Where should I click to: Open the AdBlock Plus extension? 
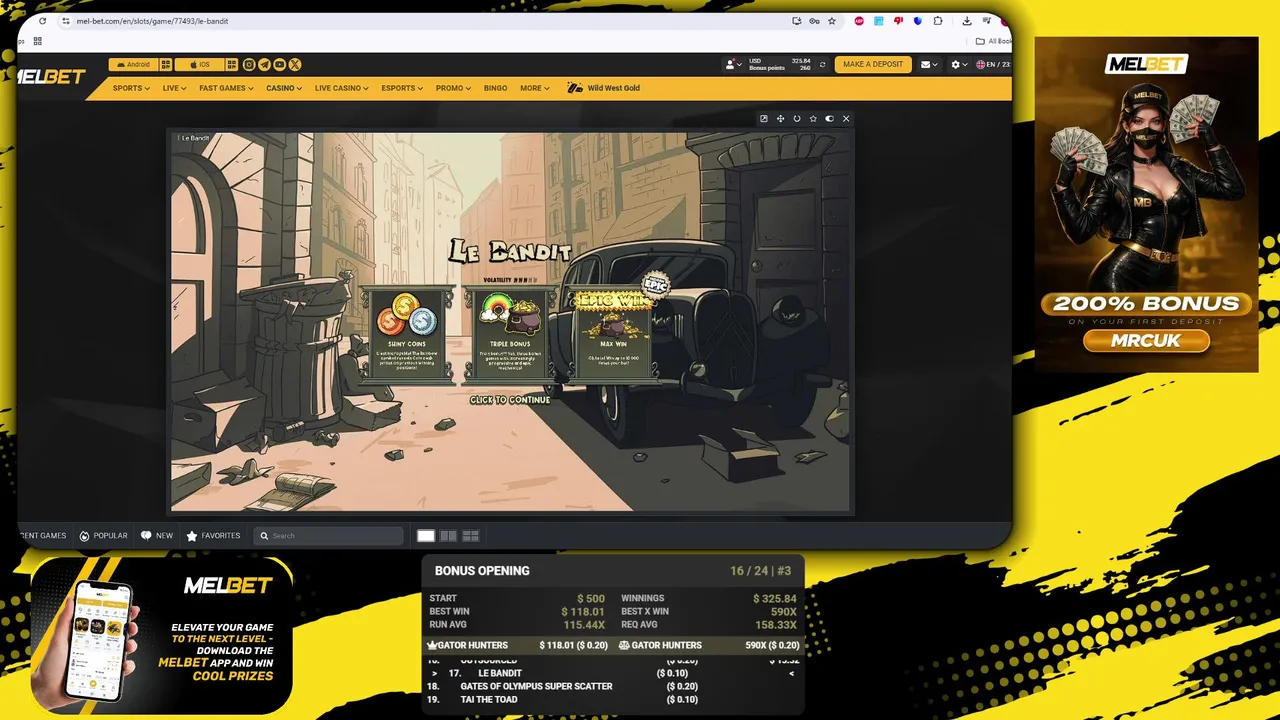click(859, 21)
